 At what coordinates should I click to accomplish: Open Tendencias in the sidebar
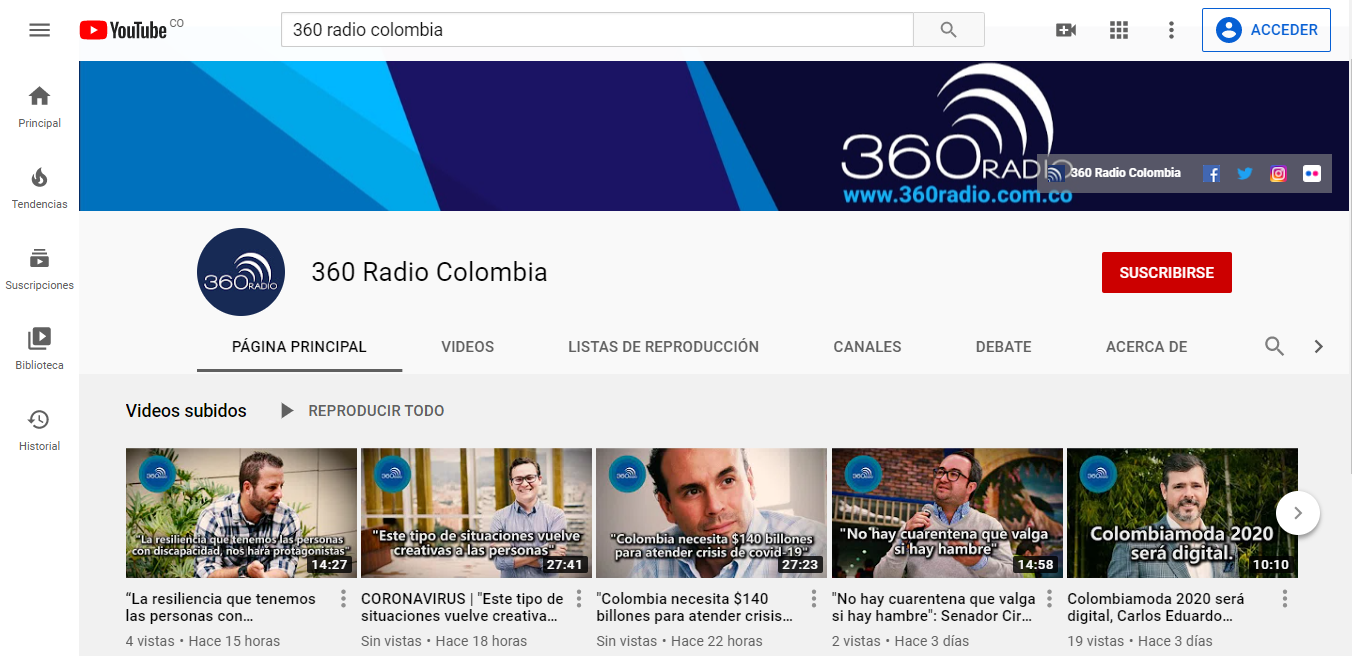point(39,188)
